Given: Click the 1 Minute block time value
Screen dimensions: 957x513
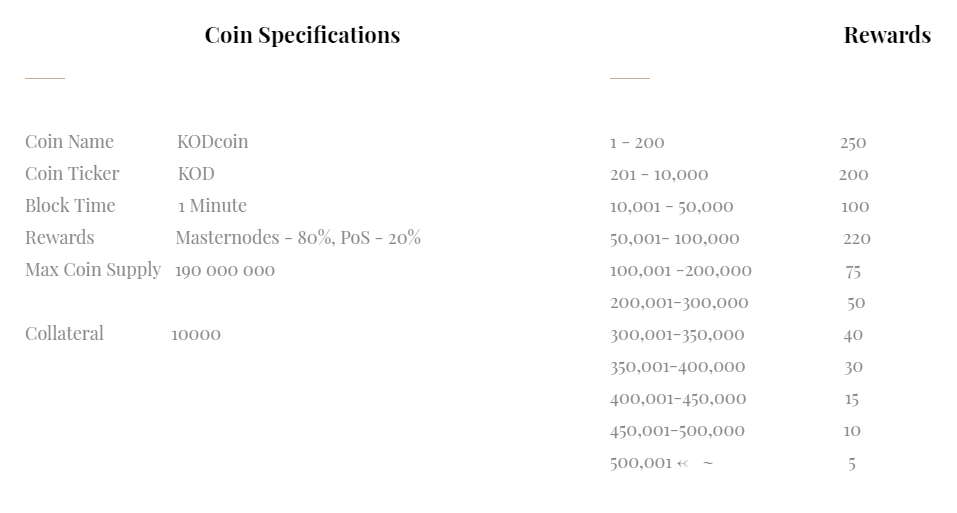Looking at the screenshot, I should click(212, 206).
